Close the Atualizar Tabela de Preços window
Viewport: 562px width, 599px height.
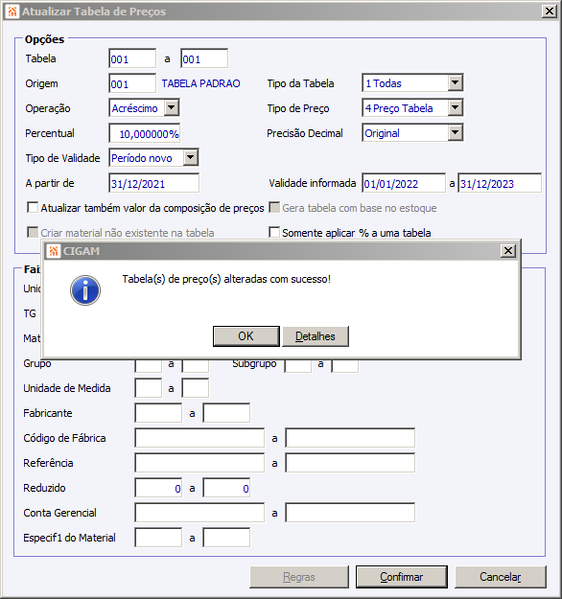(549, 11)
